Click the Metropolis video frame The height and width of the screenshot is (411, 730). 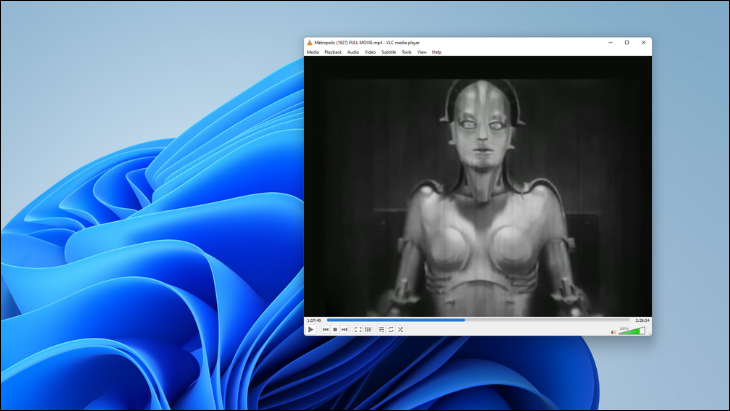click(x=478, y=186)
